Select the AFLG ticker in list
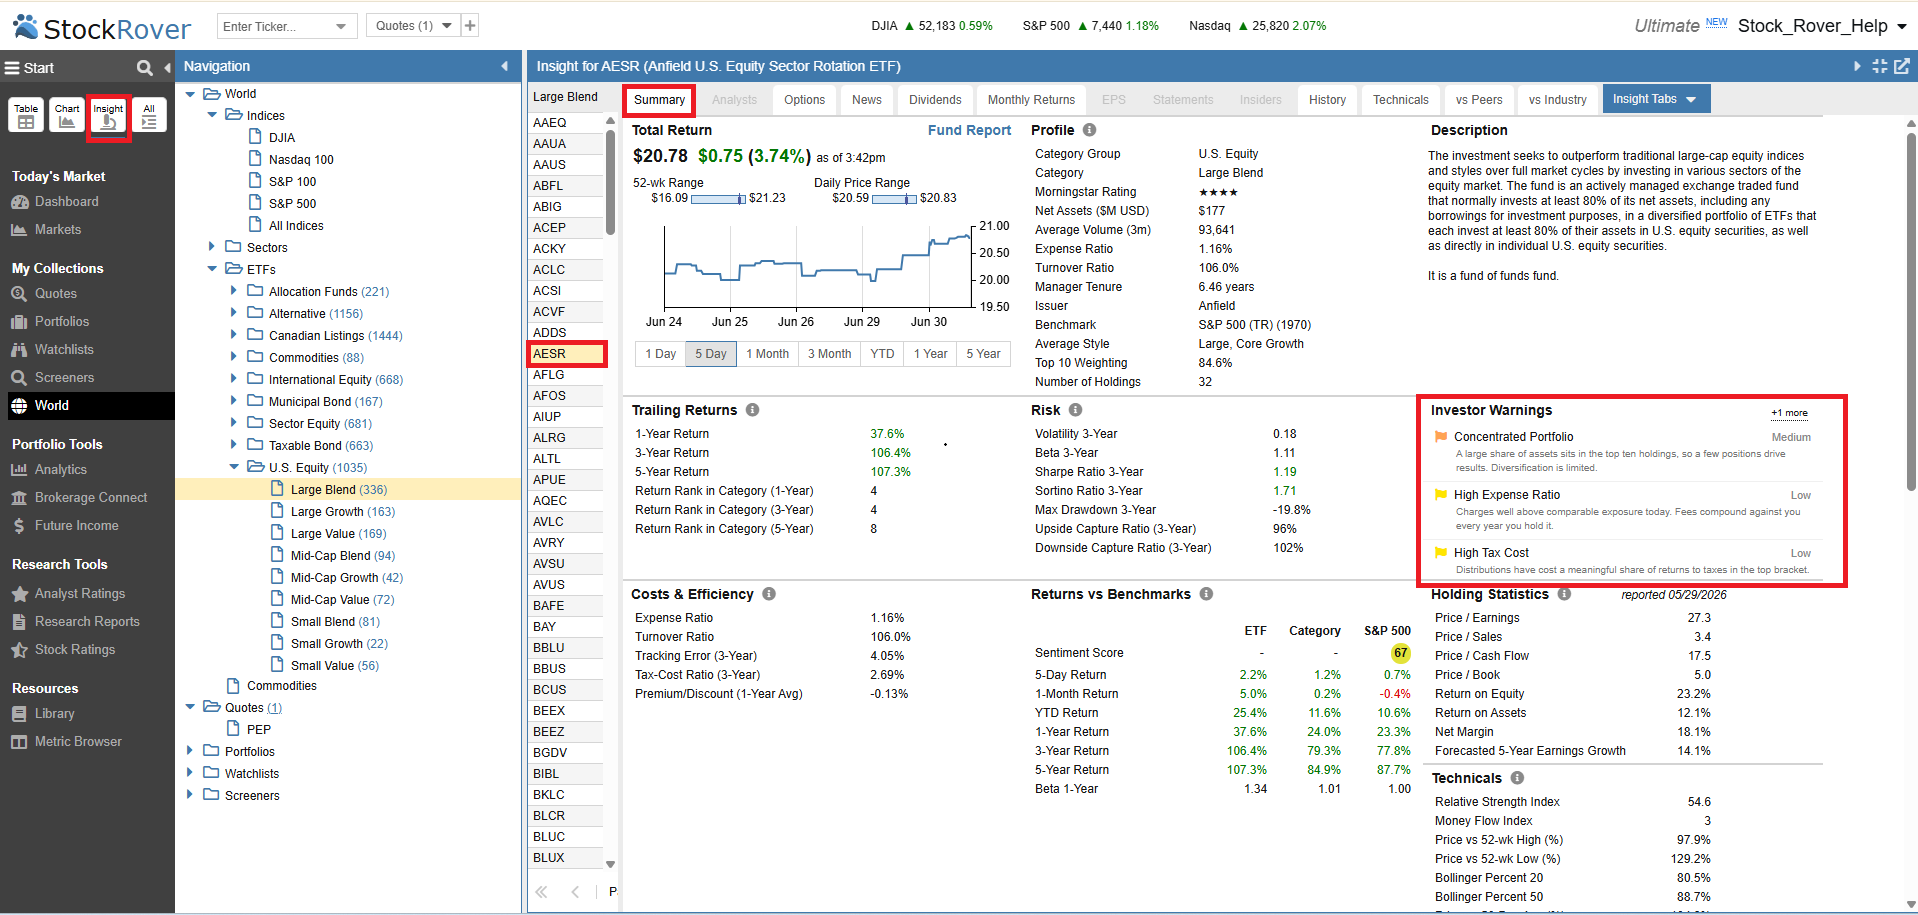The width and height of the screenshot is (1918, 915). point(565,375)
